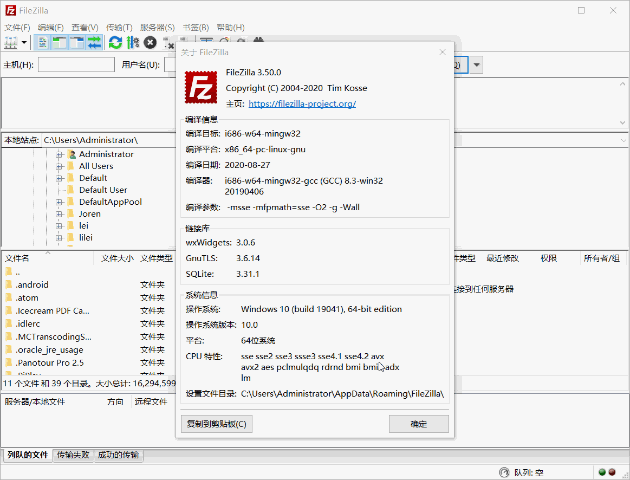The height and width of the screenshot is (480, 630).
Task: Open the remote site path dropdown
Action: (623, 140)
